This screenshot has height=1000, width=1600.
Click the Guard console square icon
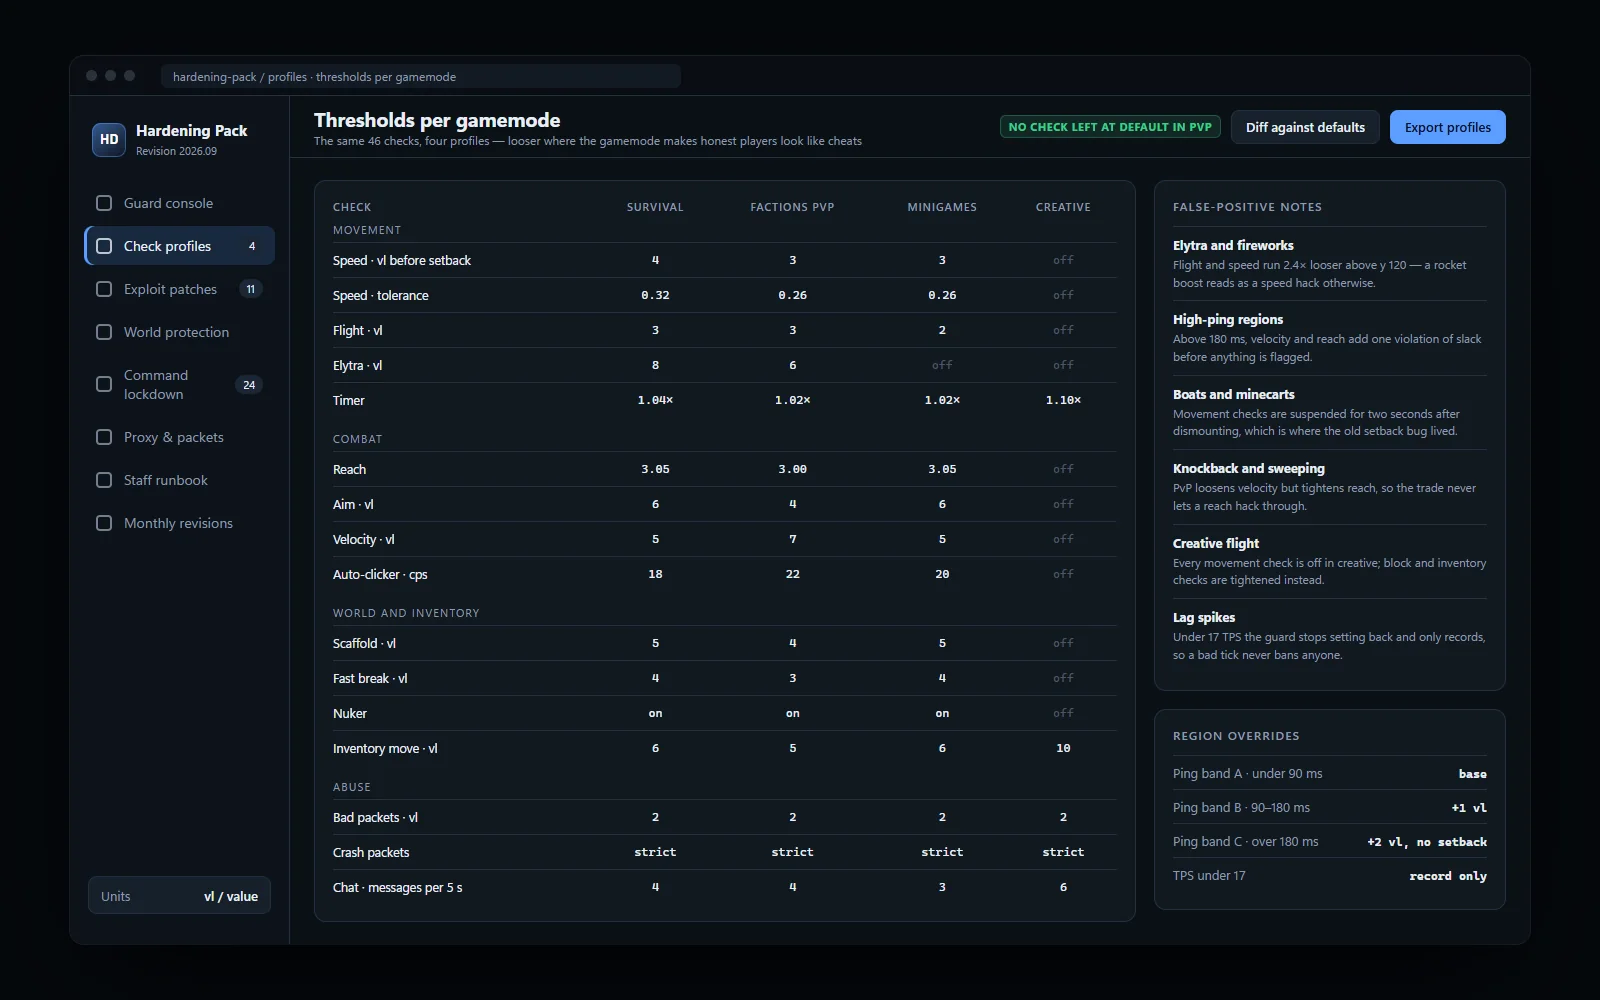coord(104,203)
